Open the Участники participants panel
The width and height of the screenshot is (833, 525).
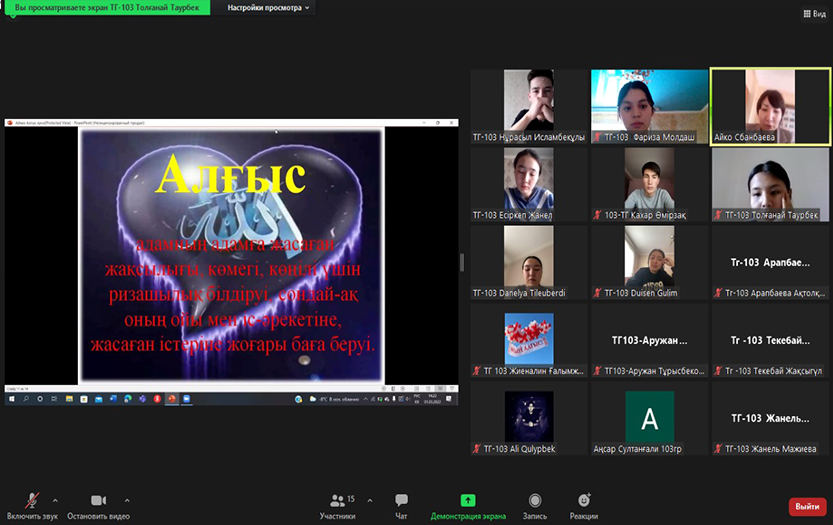click(x=337, y=500)
